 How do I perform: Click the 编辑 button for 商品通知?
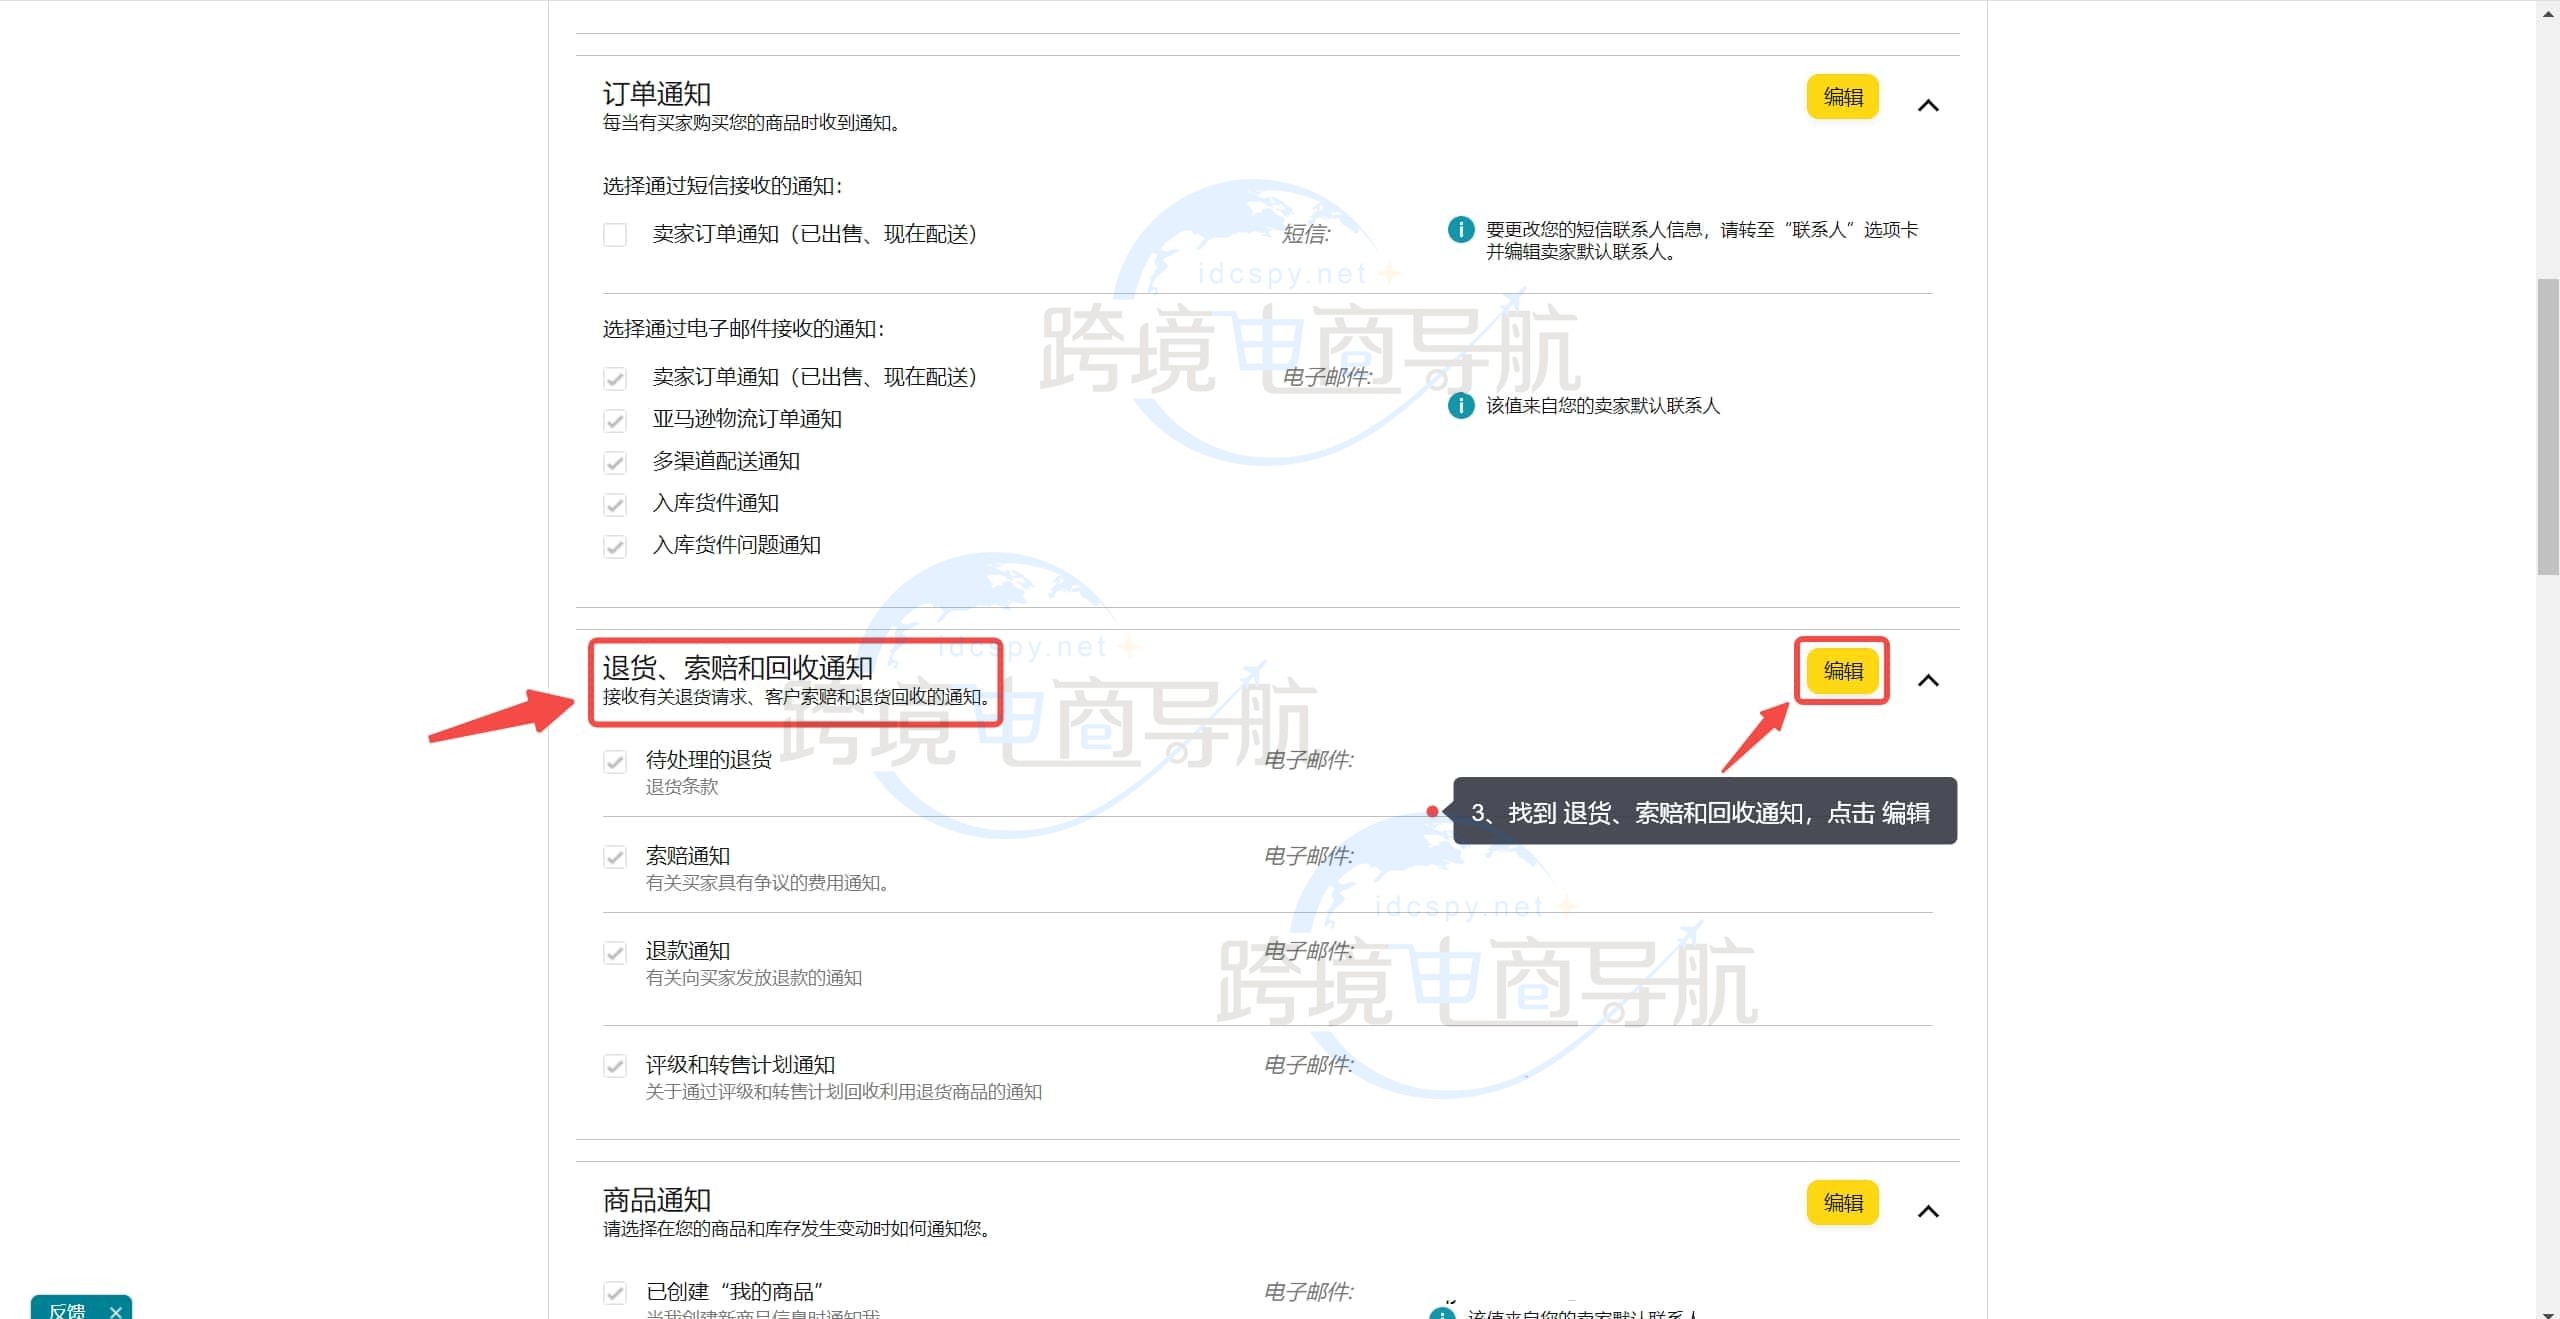[1843, 1203]
